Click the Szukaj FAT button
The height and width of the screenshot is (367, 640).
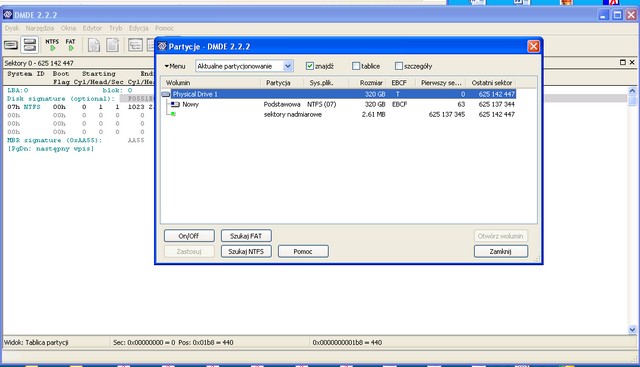[246, 236]
